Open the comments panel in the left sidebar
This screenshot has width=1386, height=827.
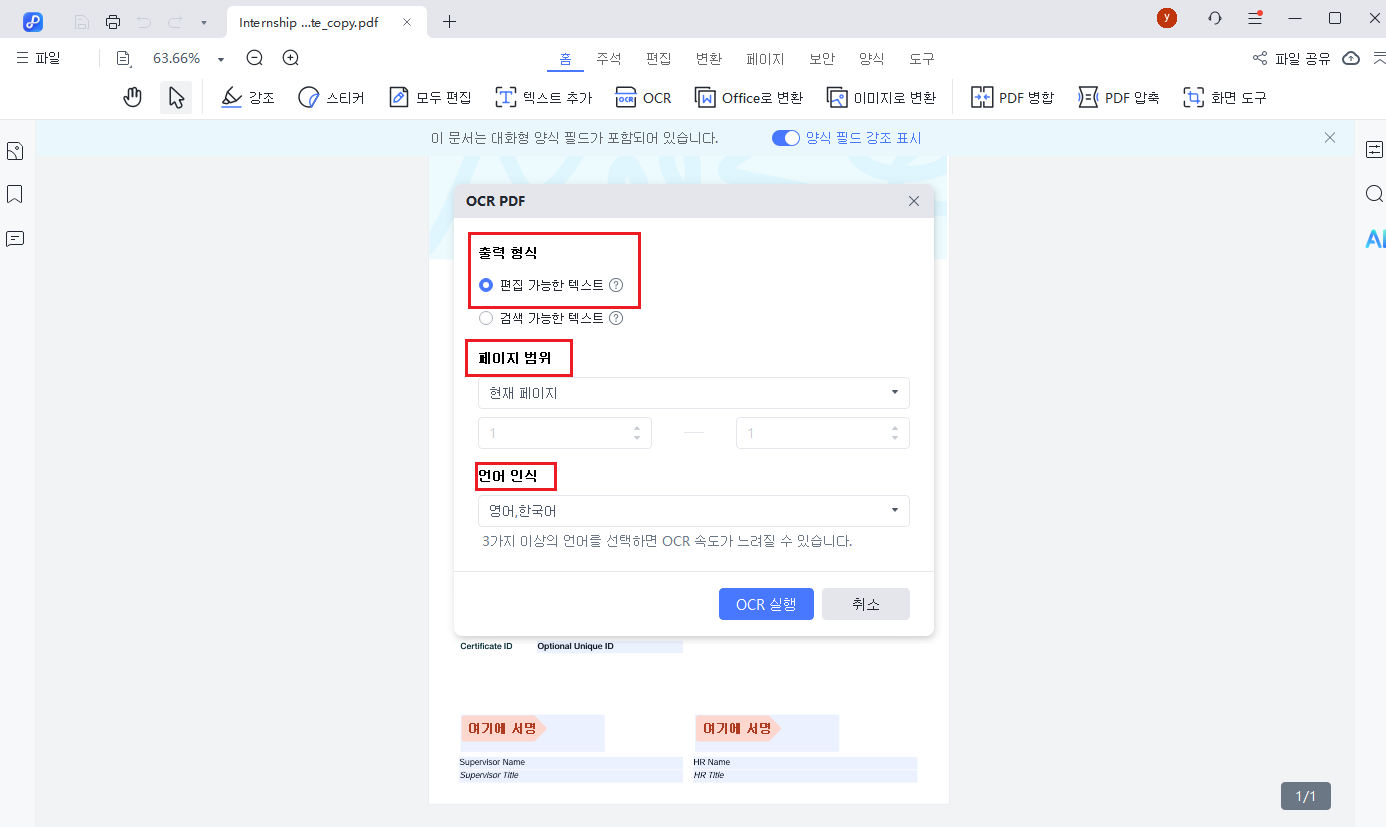[15, 238]
